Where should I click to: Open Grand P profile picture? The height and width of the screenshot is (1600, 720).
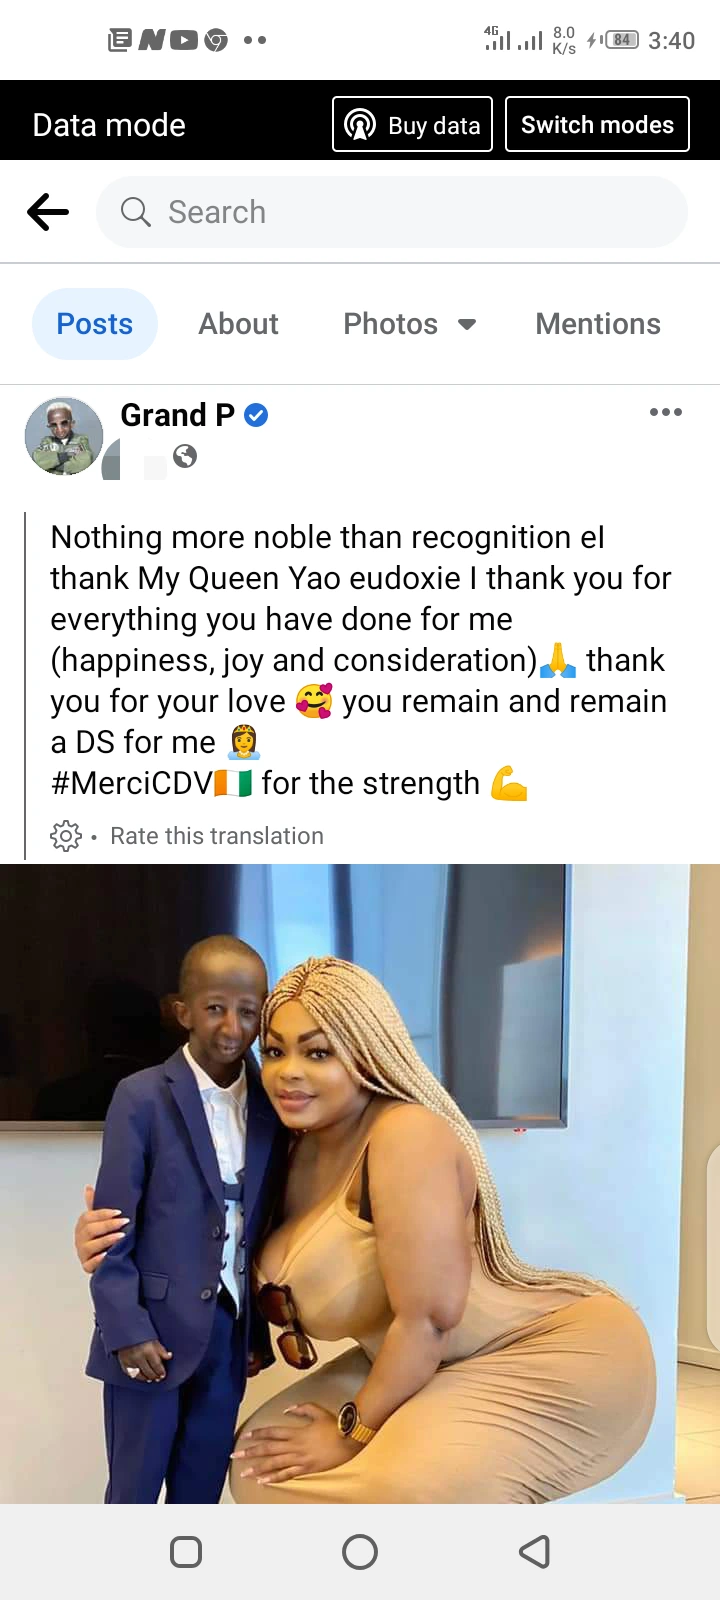click(x=64, y=436)
